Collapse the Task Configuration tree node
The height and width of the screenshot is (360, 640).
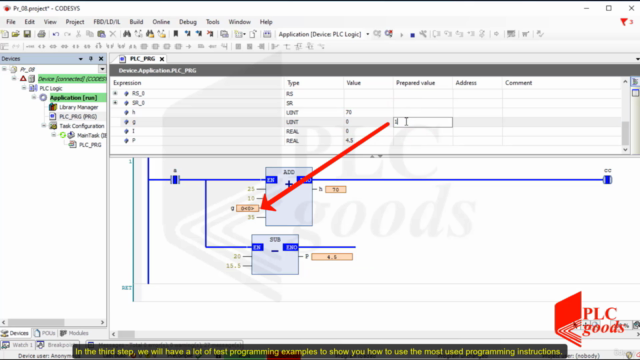tap(44, 125)
